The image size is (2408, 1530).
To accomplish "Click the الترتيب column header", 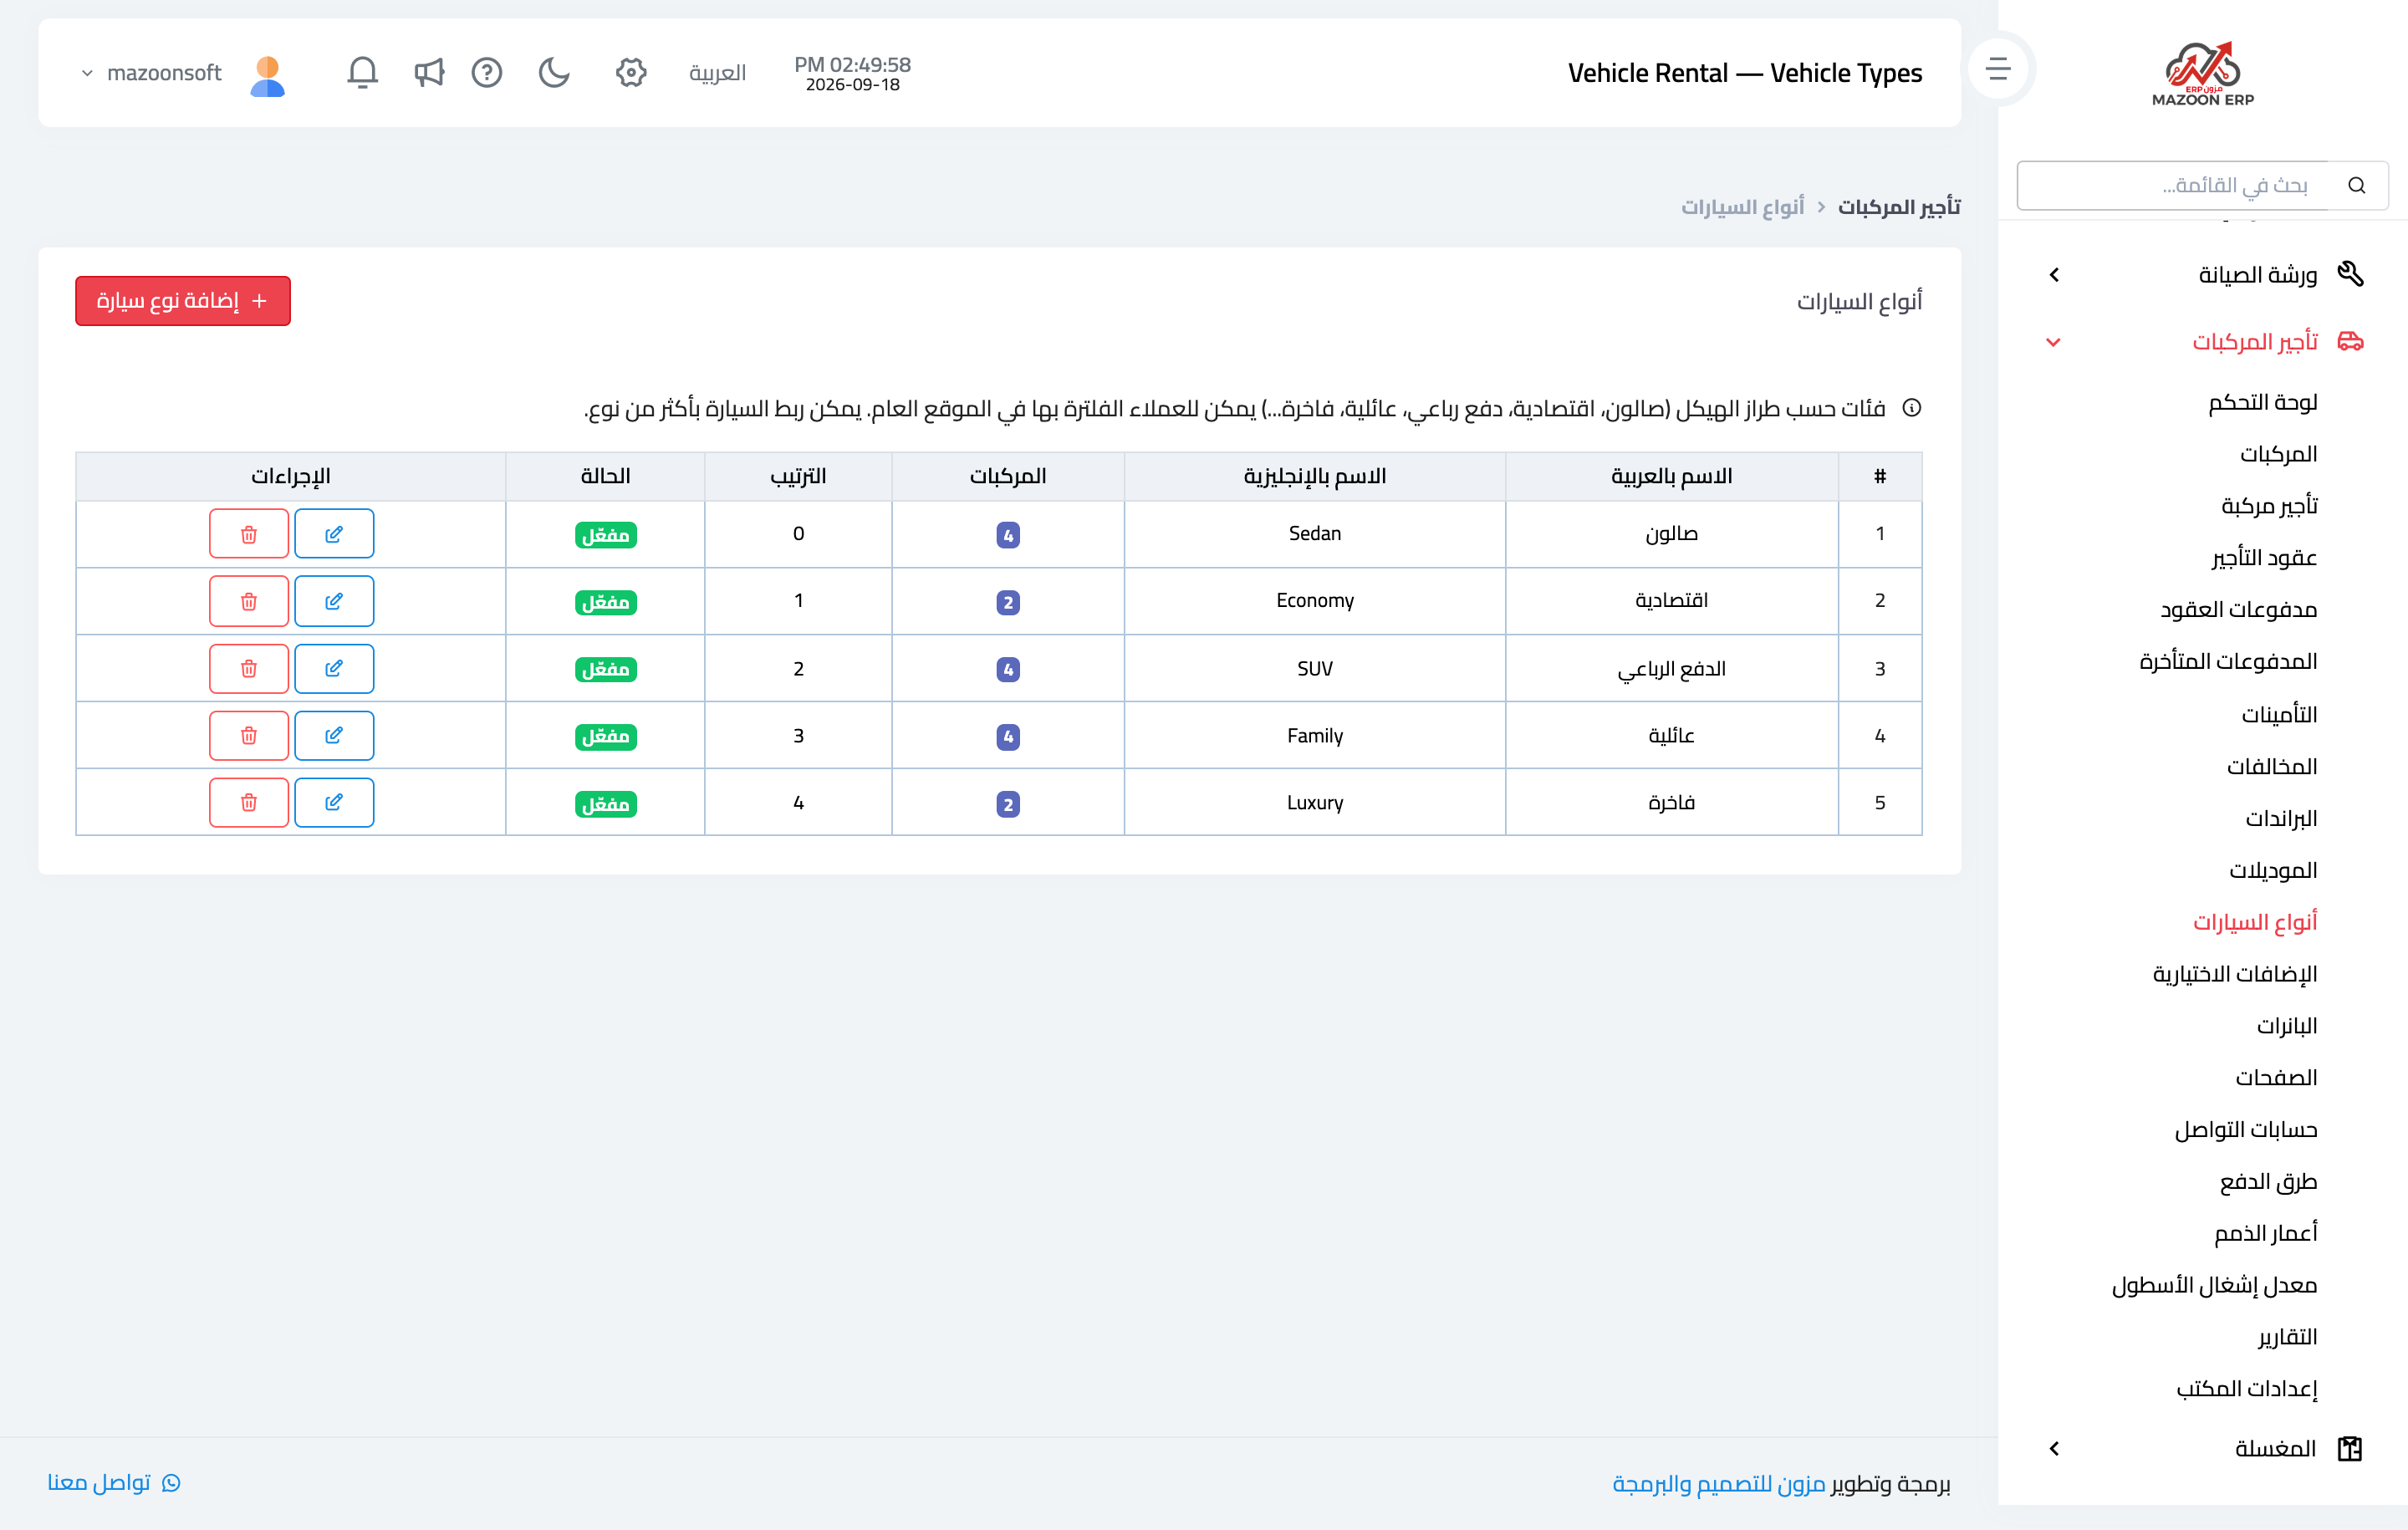I will pos(798,476).
